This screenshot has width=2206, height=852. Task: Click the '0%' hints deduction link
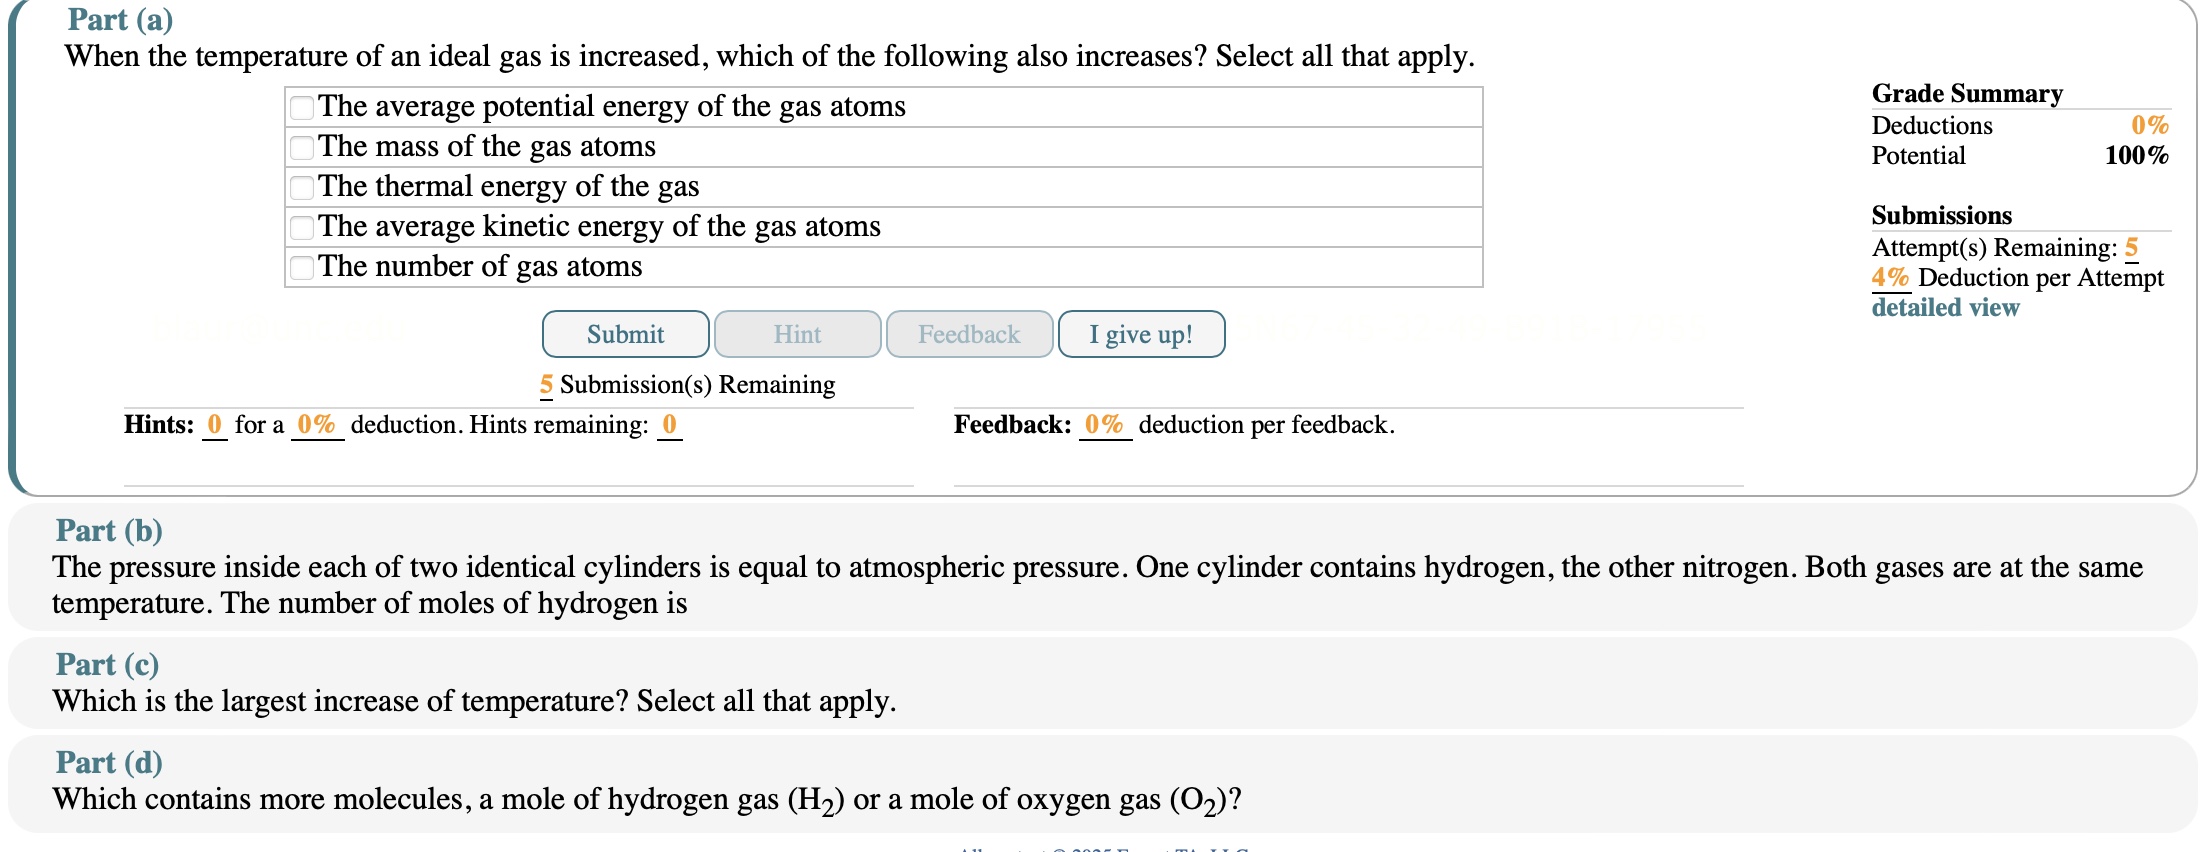318,424
